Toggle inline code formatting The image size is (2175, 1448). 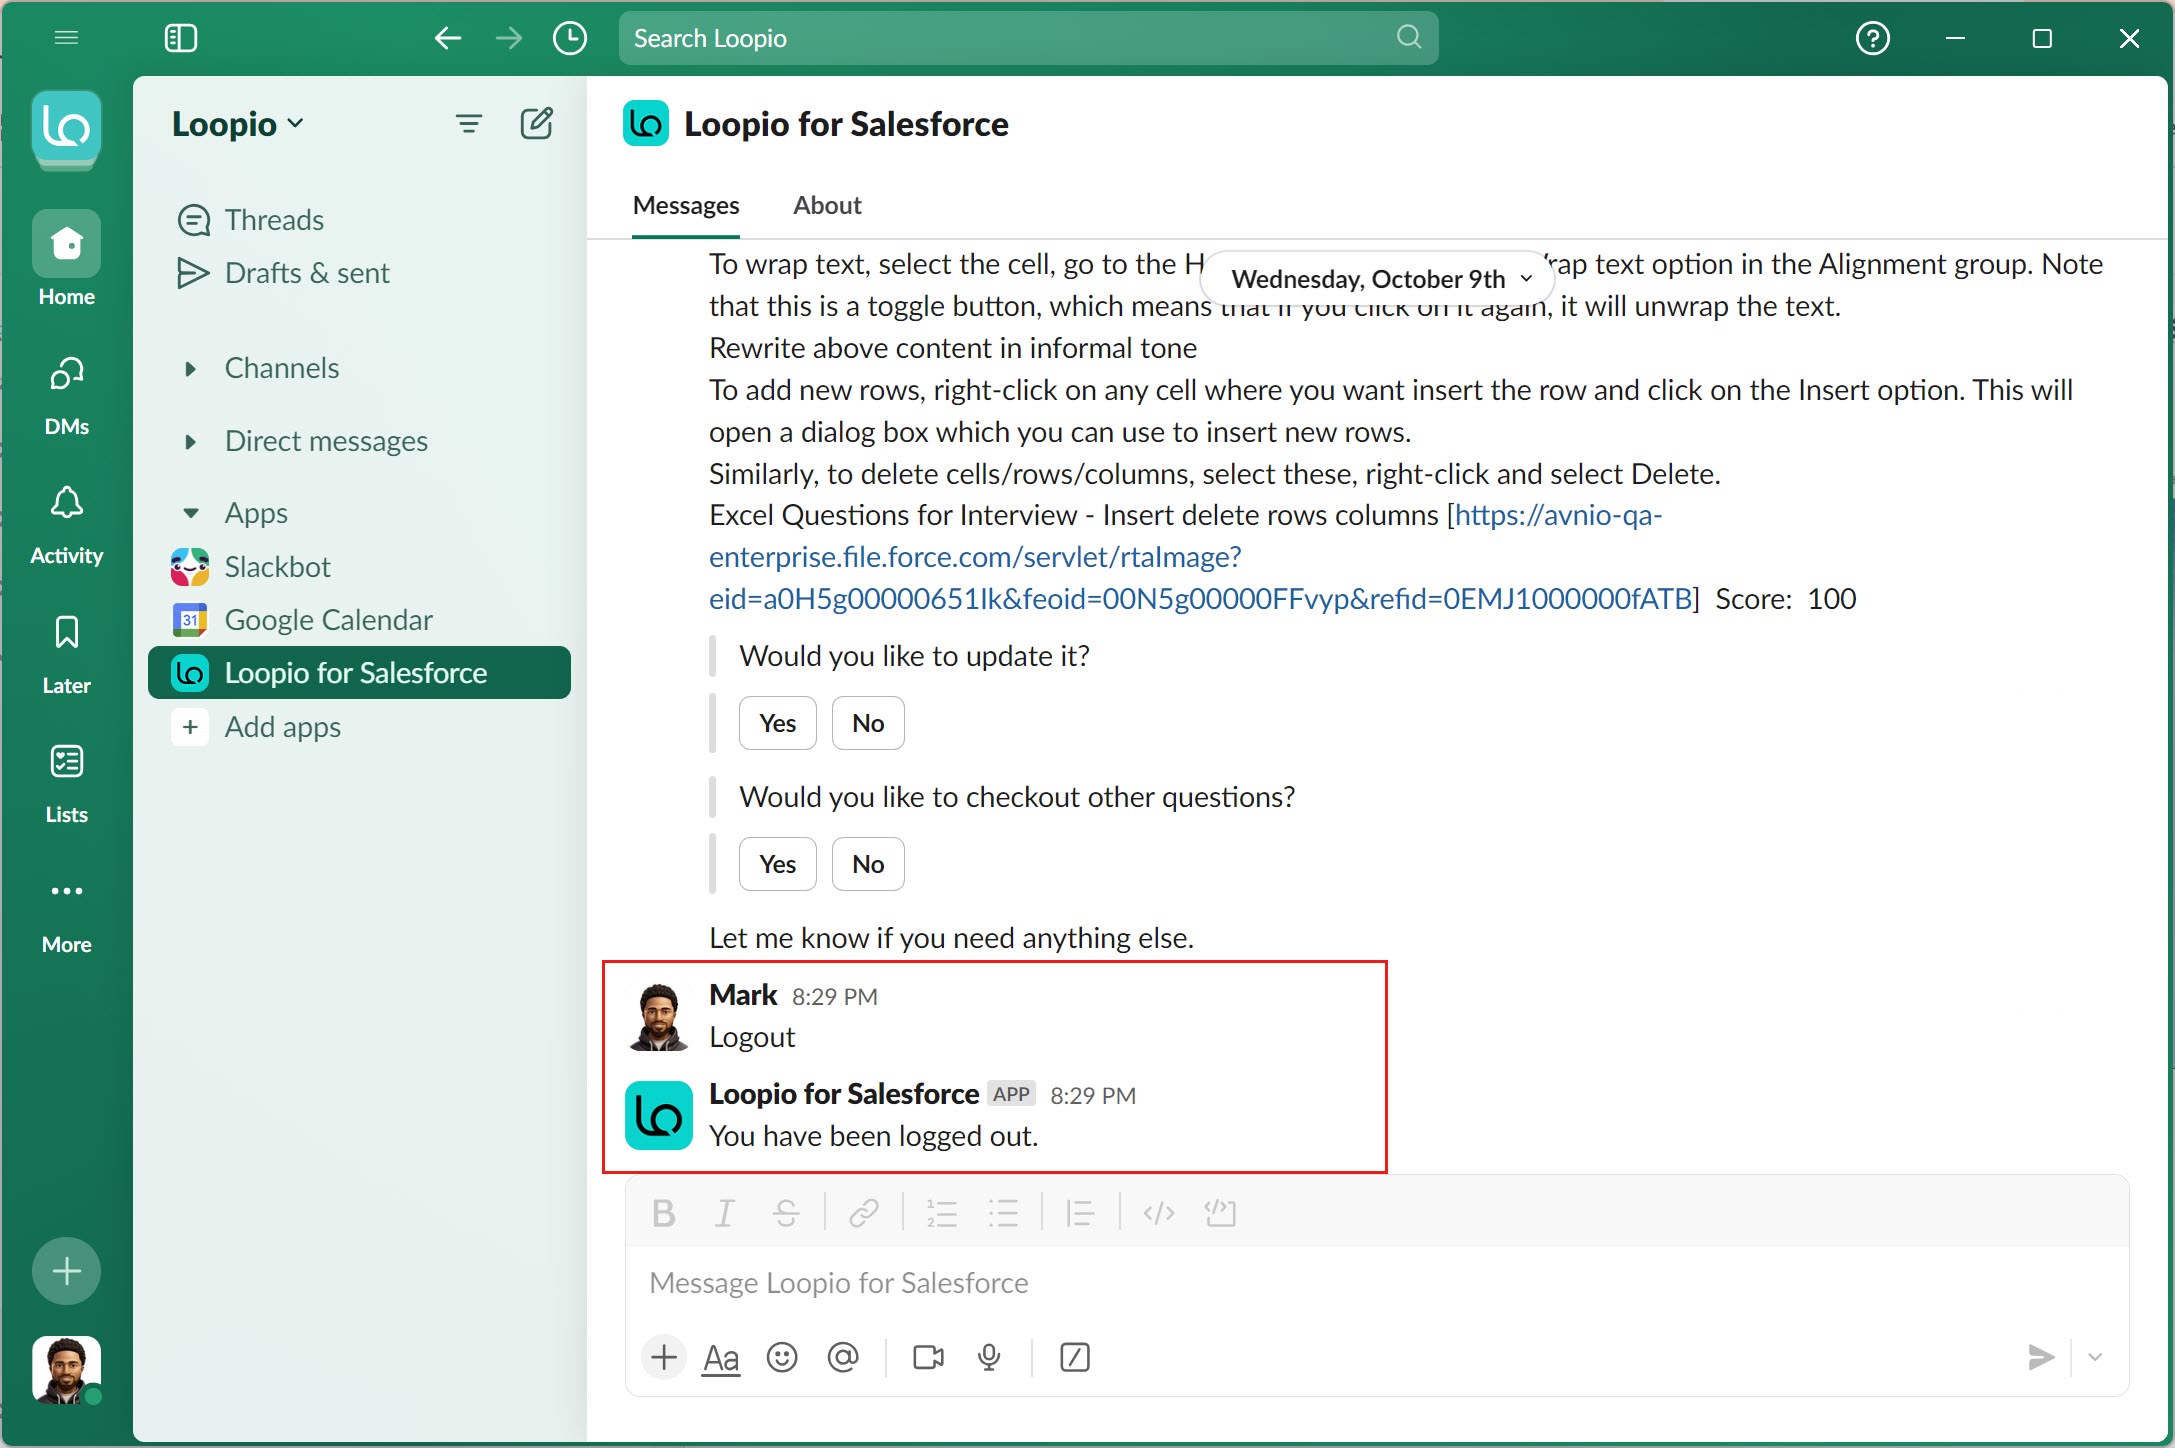click(x=1159, y=1213)
